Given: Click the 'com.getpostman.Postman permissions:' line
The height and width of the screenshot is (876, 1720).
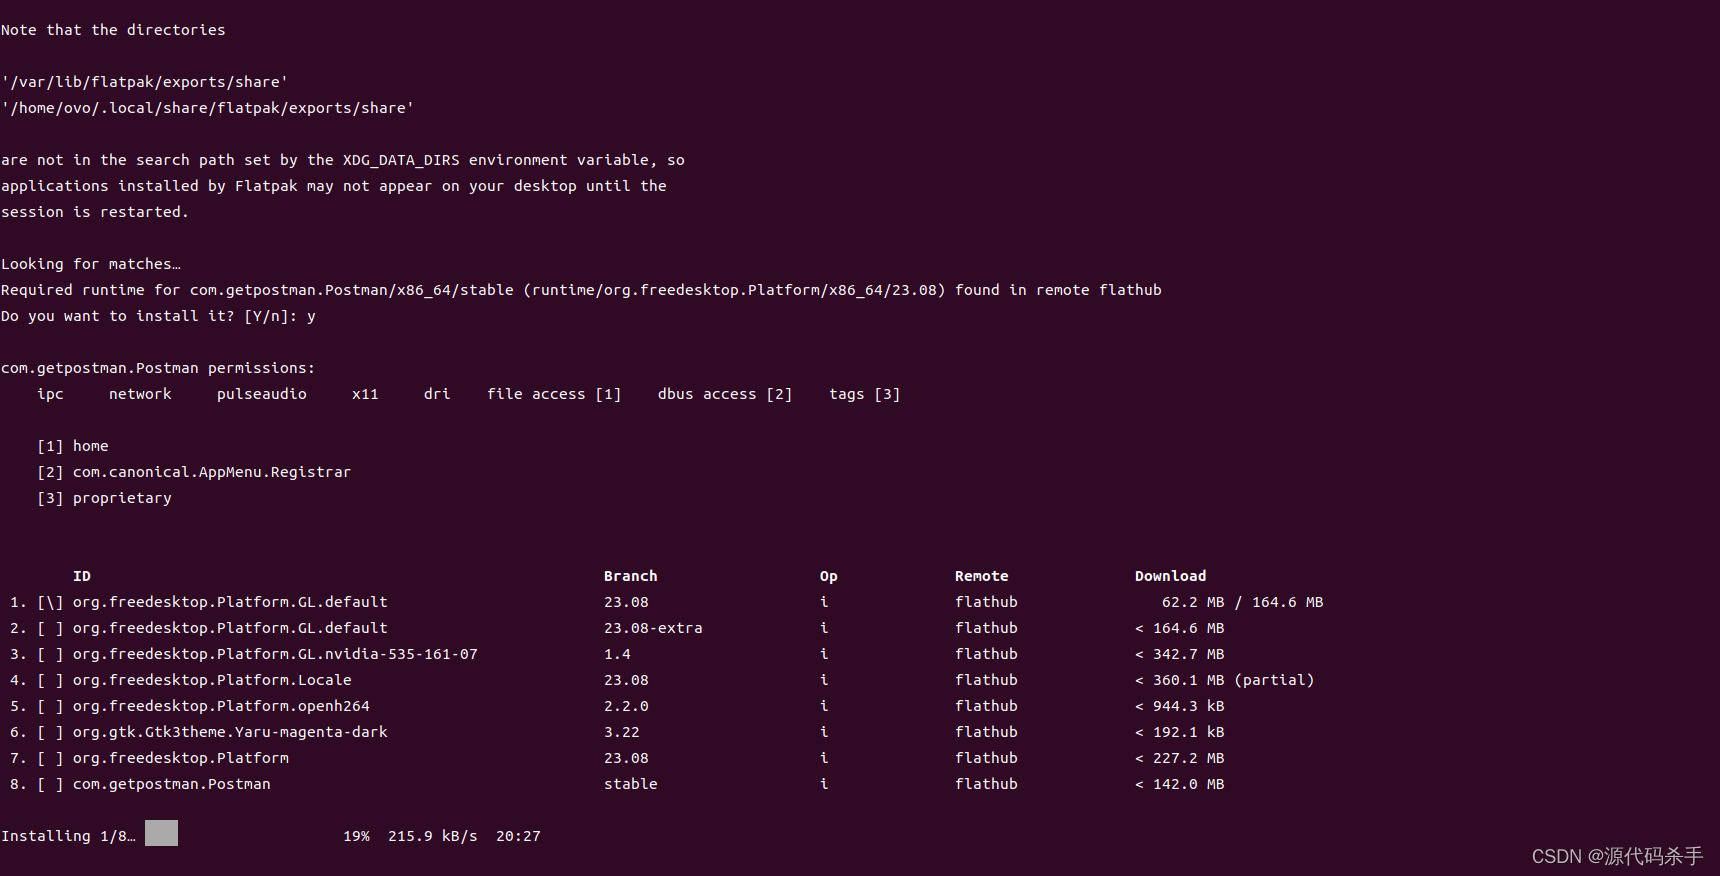Looking at the screenshot, I should (x=158, y=368).
